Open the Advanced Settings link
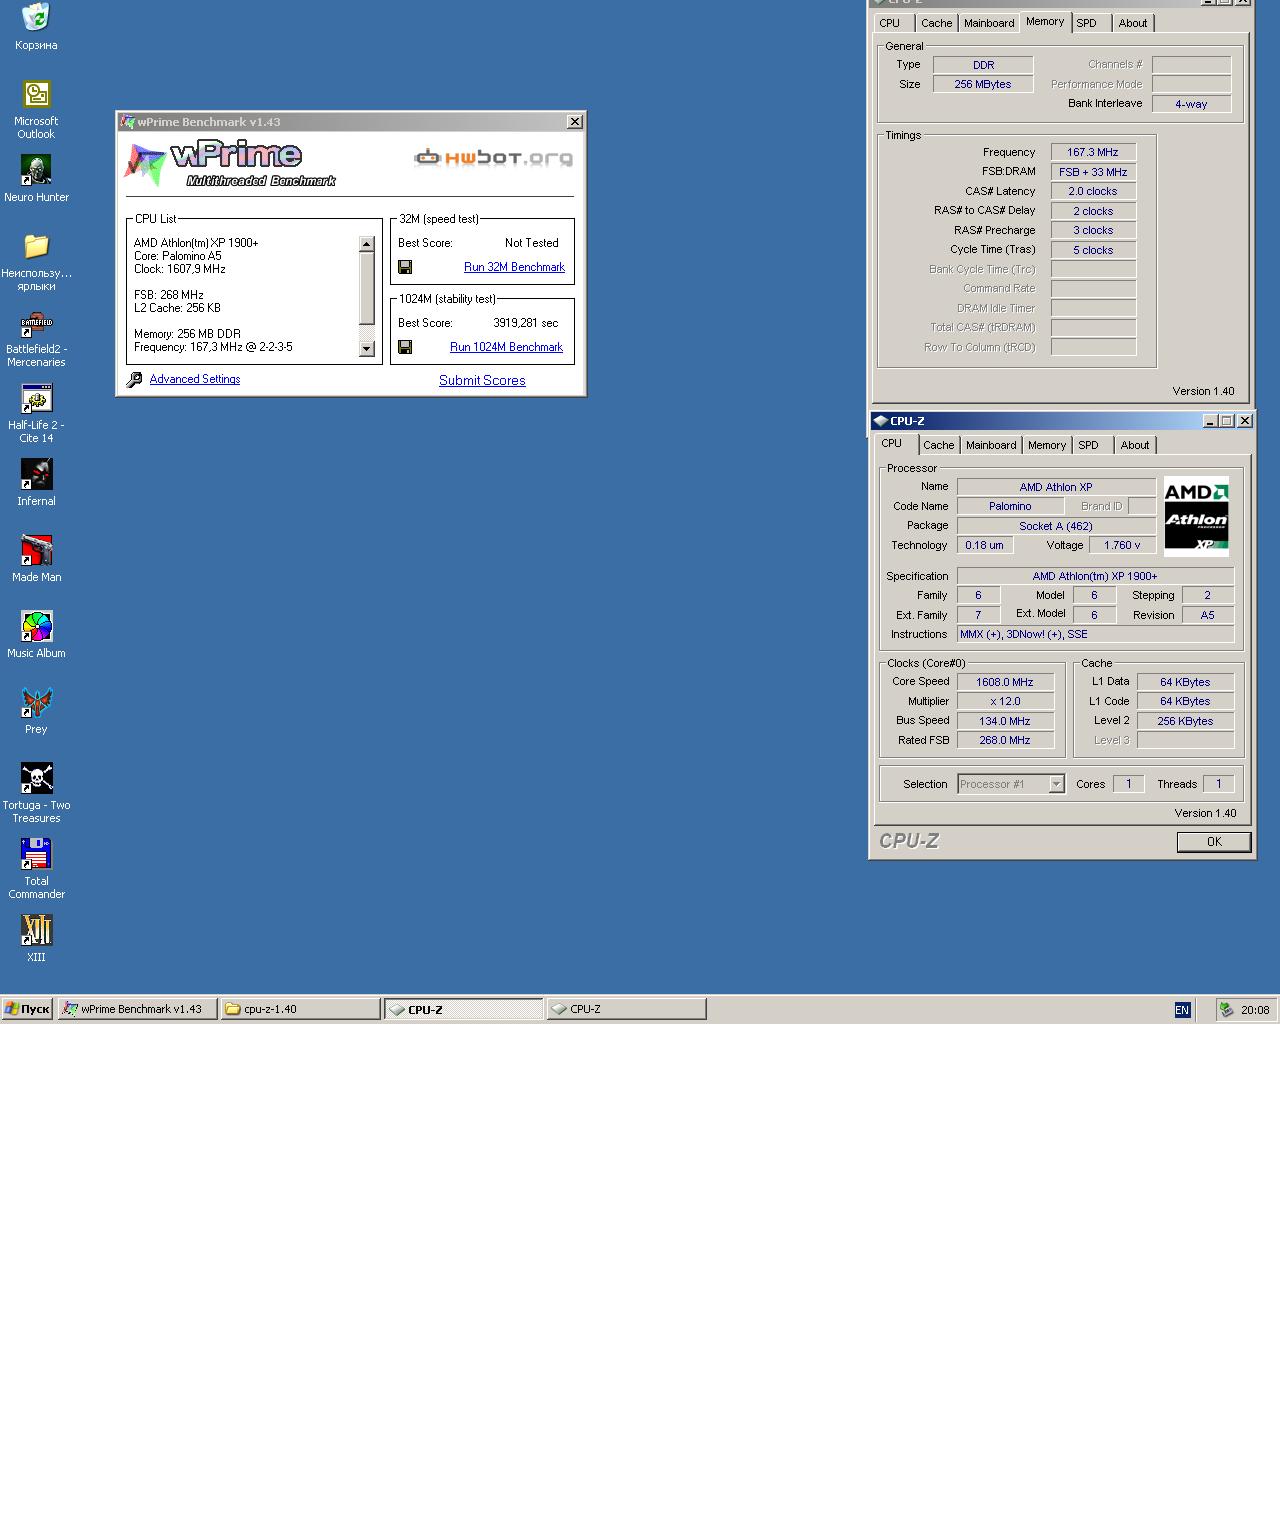1280x1536 pixels. [x=195, y=379]
